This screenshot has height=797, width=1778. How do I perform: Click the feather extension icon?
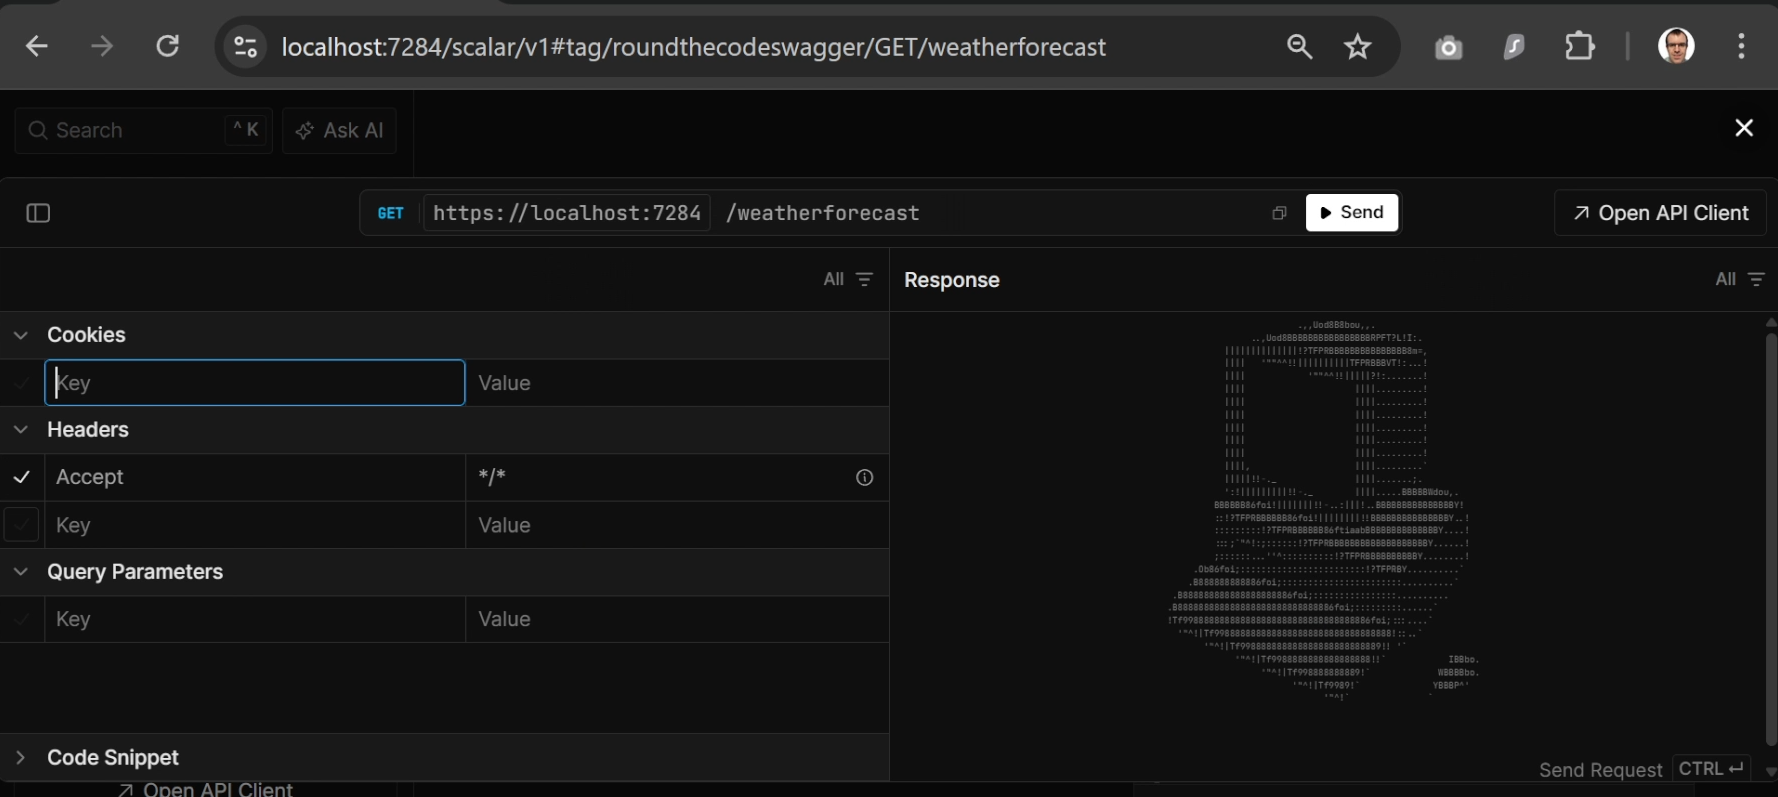coord(1514,46)
